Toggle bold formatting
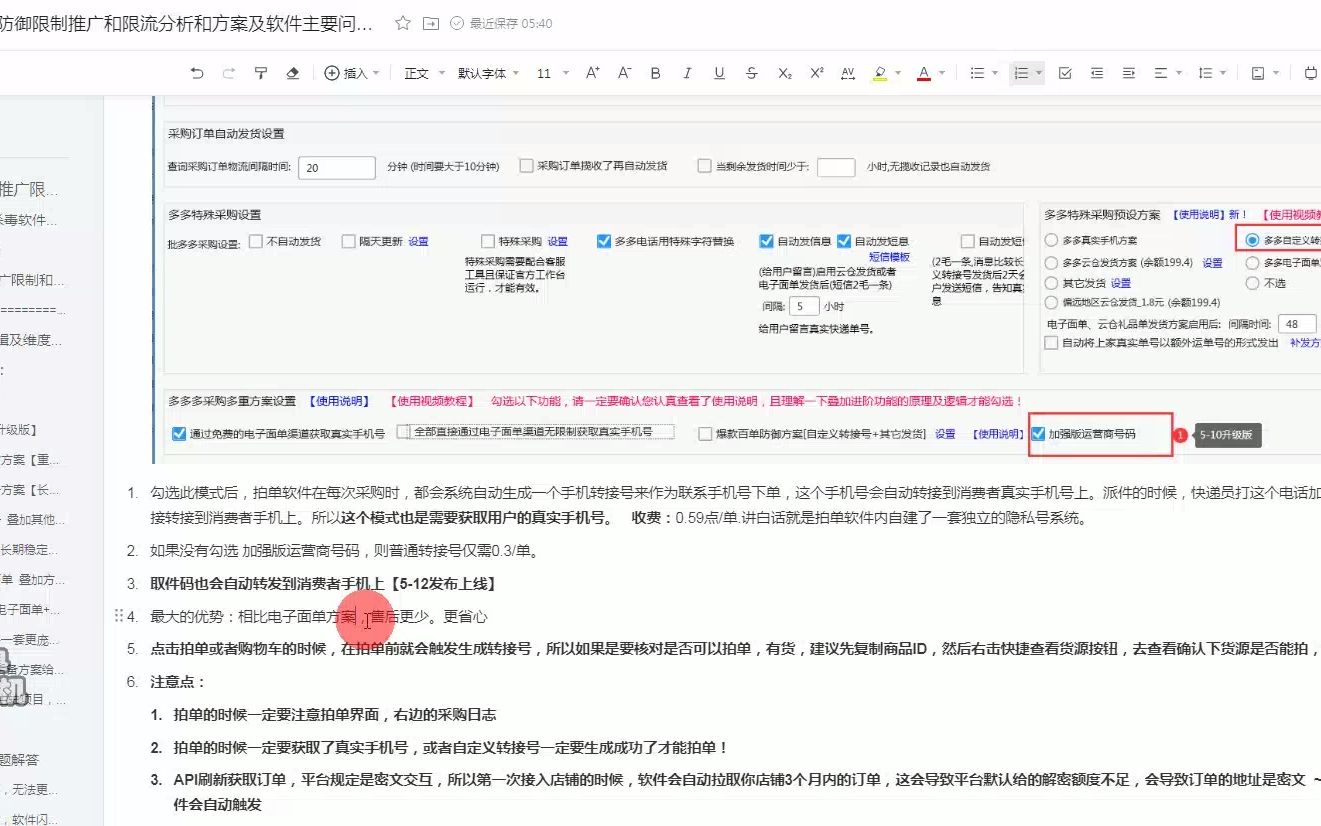The image size is (1321, 826). coord(656,73)
